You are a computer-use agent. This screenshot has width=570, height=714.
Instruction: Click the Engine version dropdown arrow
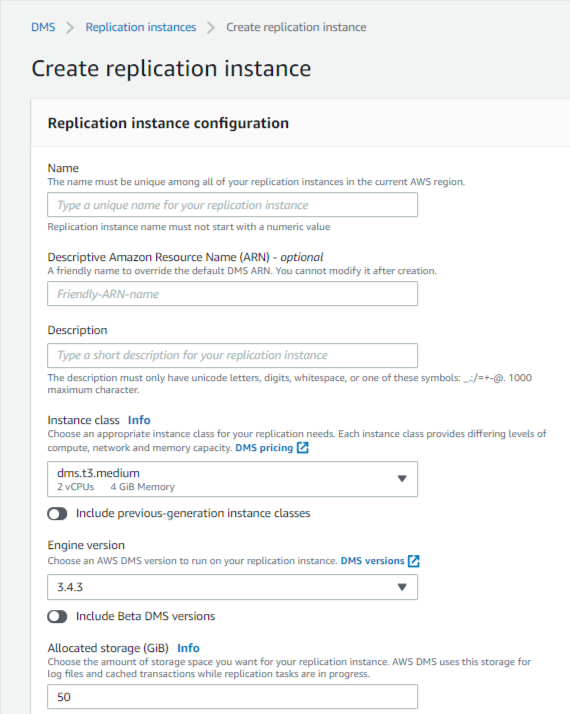click(x=402, y=587)
